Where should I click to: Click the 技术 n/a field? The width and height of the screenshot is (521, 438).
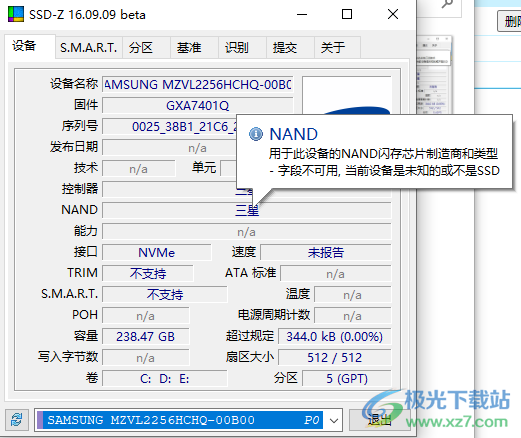coord(139,169)
